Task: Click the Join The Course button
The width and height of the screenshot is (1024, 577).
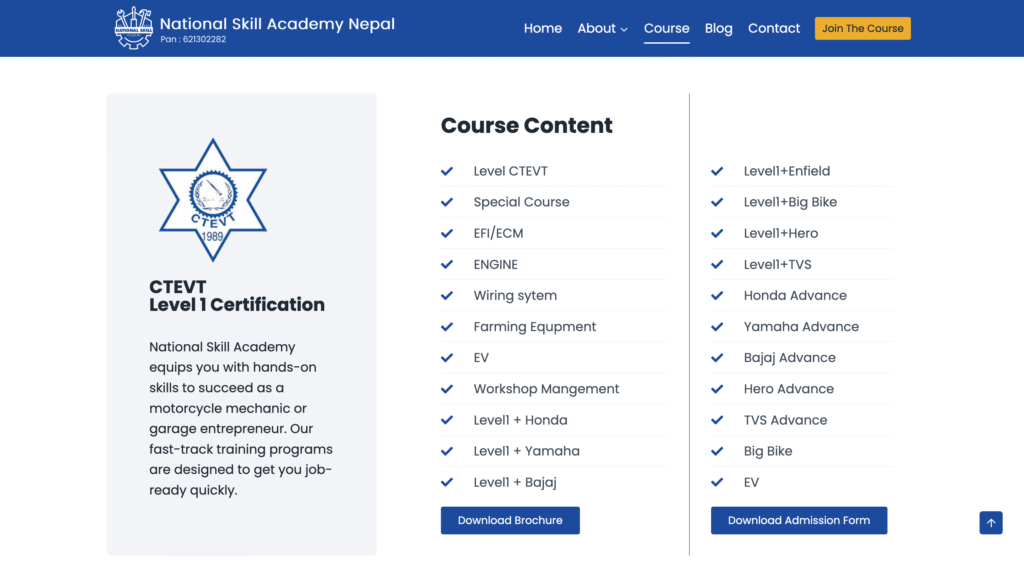Action: coord(863,28)
